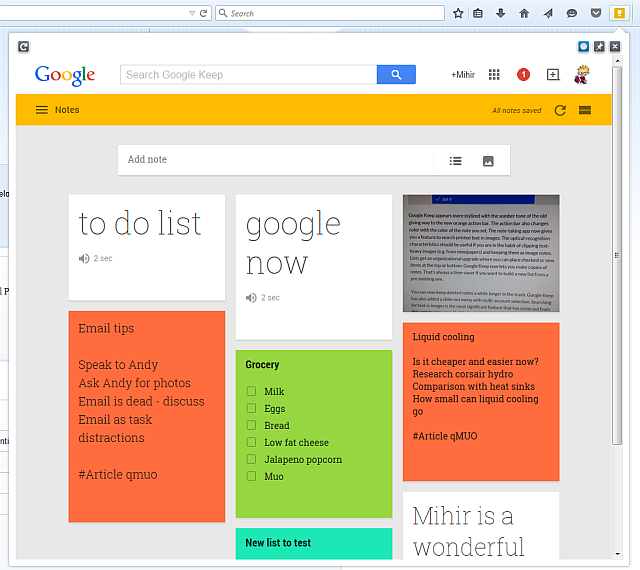
Task: Click the browser reload arrow icon
Action: (x=203, y=13)
